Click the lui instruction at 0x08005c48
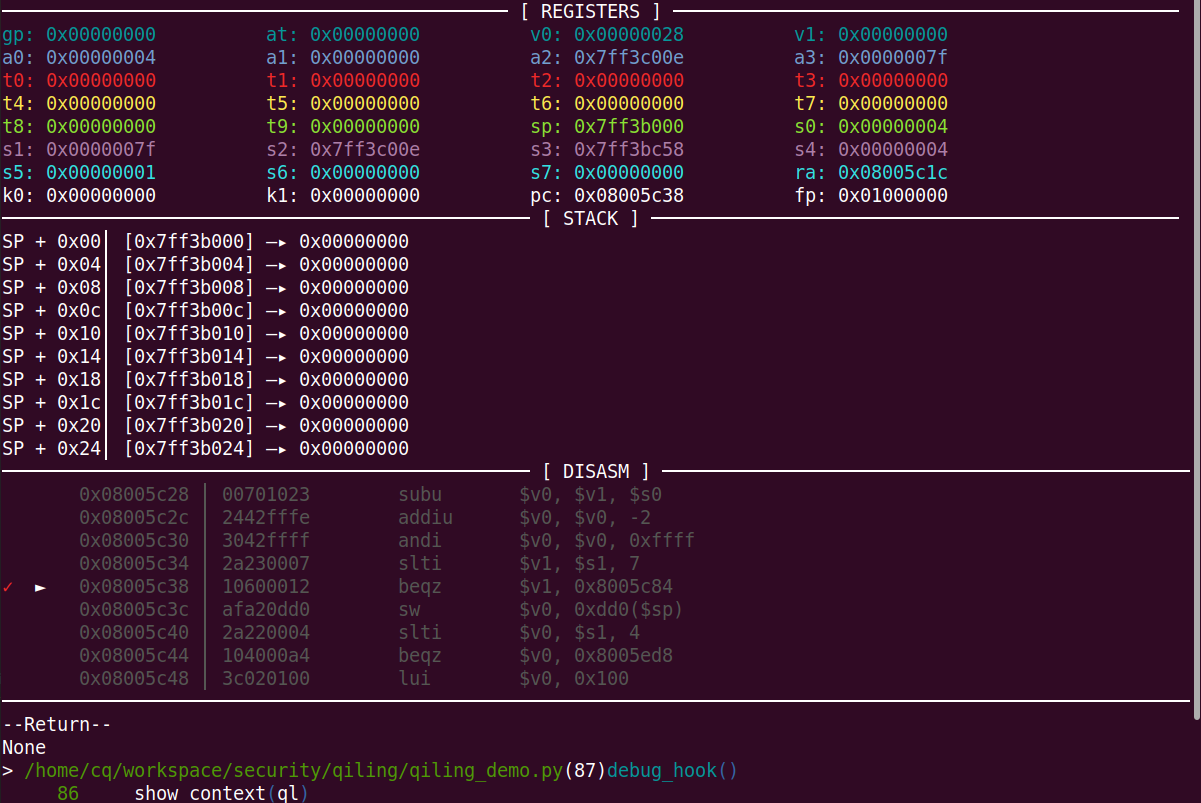This screenshot has height=803, width=1201. coord(415,679)
